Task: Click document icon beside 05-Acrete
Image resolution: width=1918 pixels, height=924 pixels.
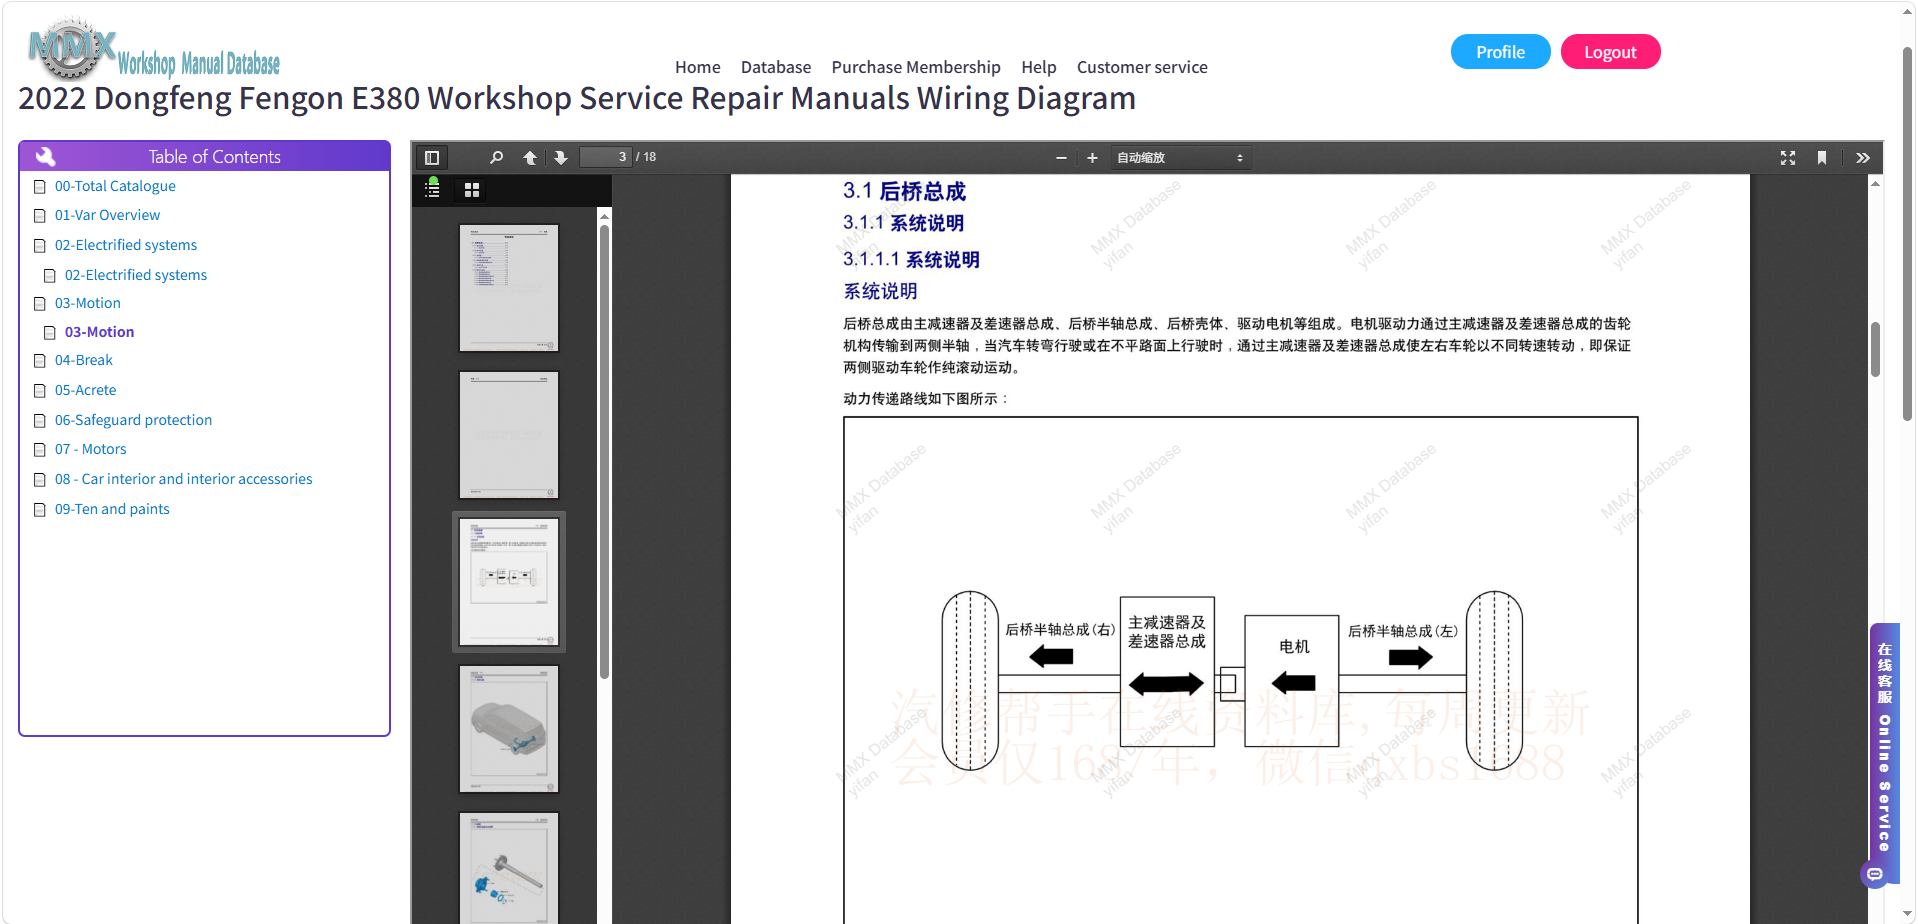Action: pyautogui.click(x=40, y=391)
